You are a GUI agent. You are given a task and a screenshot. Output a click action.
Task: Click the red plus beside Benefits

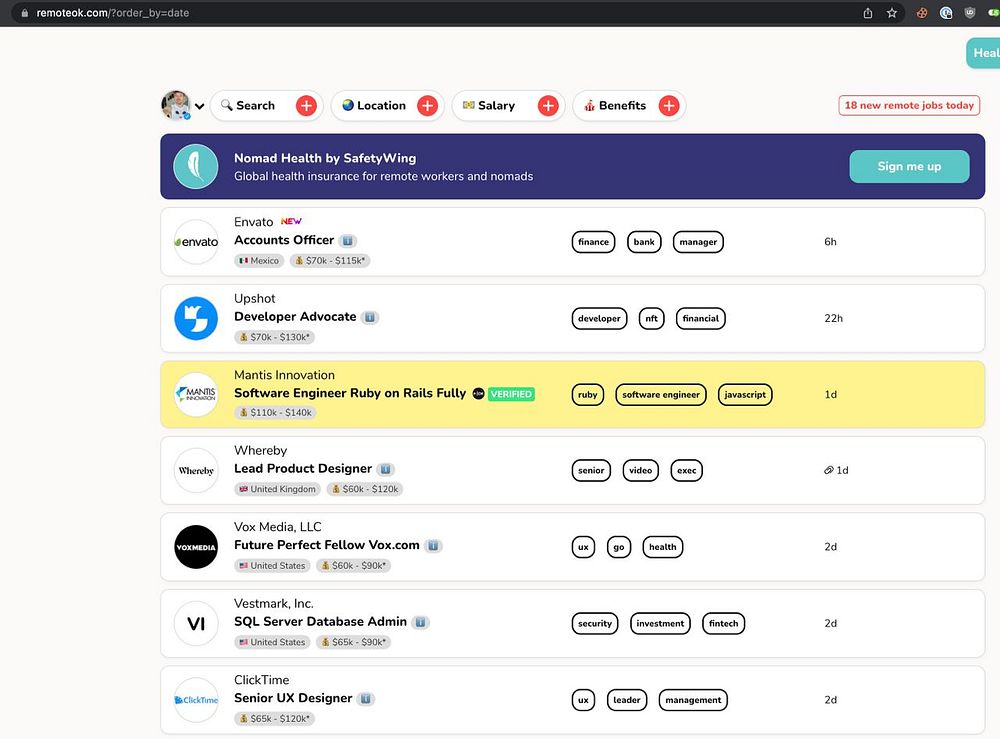click(668, 106)
